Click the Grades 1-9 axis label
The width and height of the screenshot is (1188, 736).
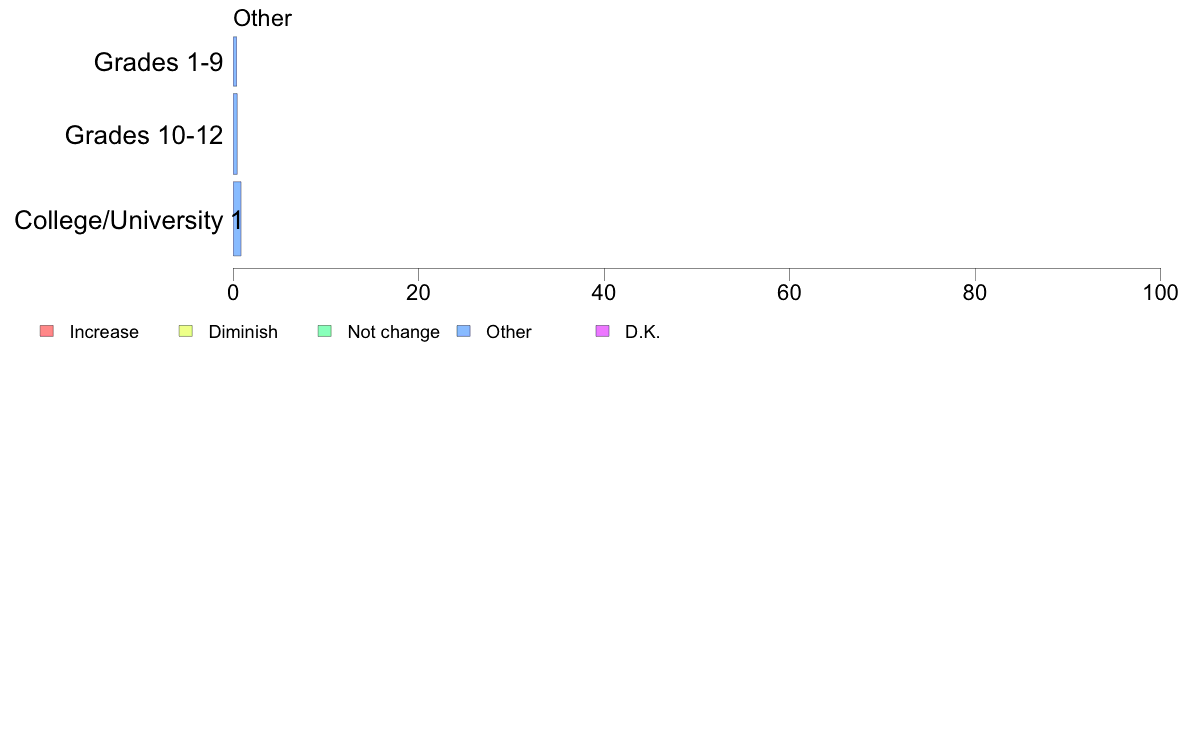point(158,62)
